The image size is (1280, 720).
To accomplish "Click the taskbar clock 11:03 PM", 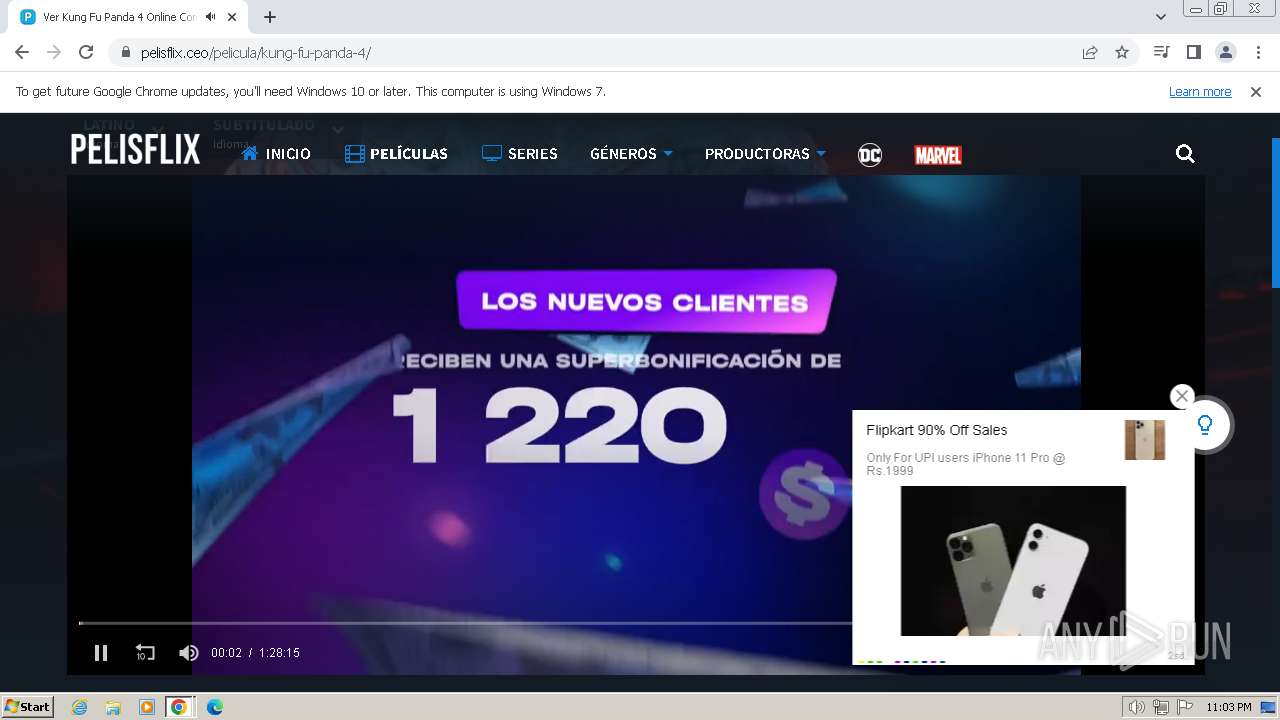I will [1229, 707].
